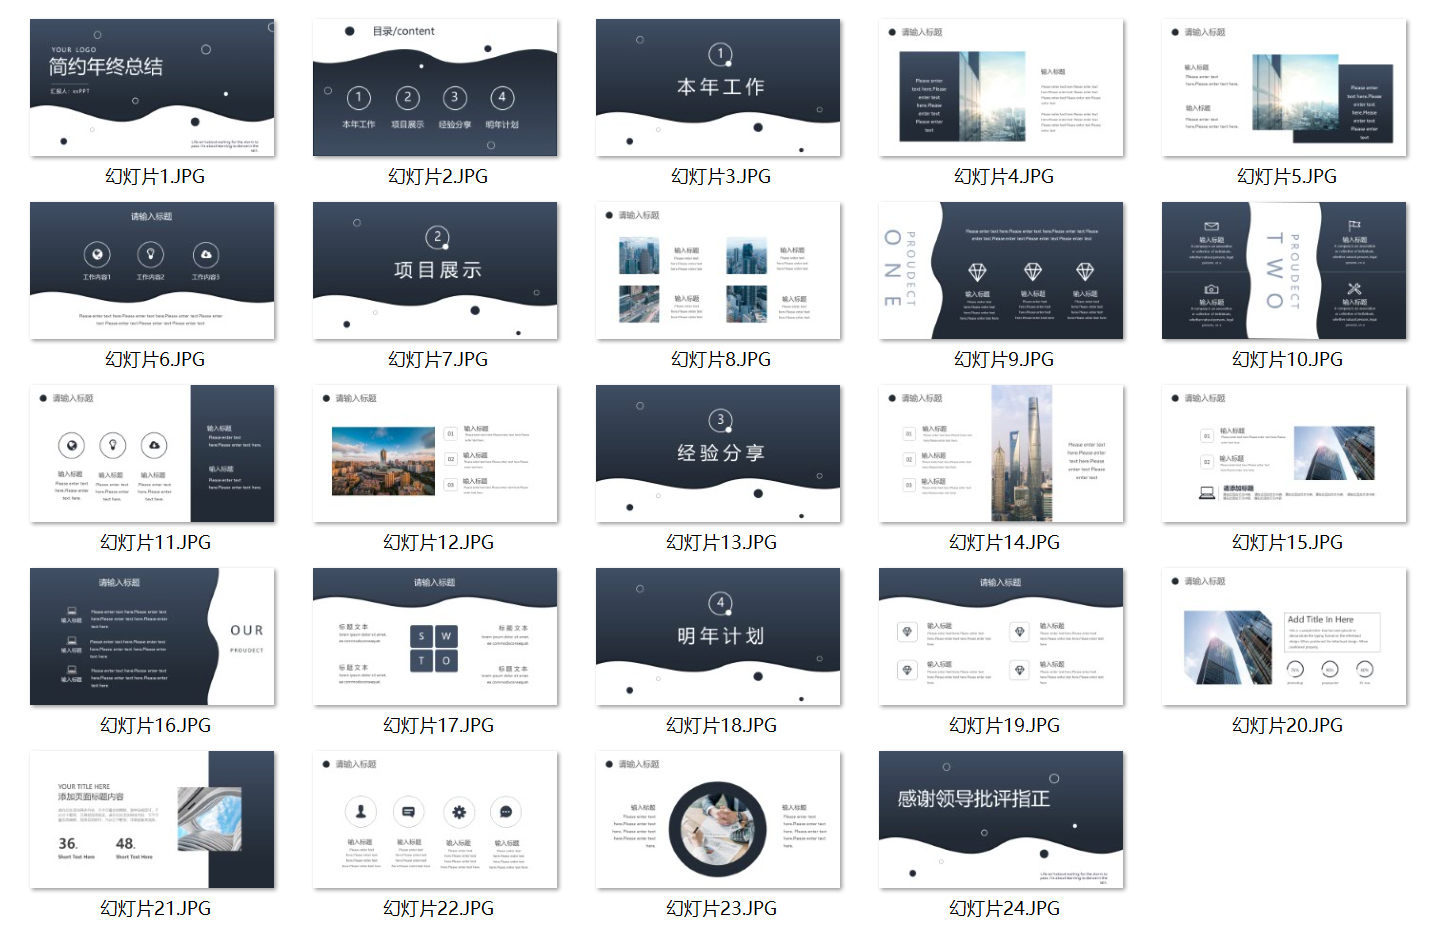The height and width of the screenshot is (943, 1432).
Task: Click the 幻灯片12.JPG file name label
Action: pos(438,543)
